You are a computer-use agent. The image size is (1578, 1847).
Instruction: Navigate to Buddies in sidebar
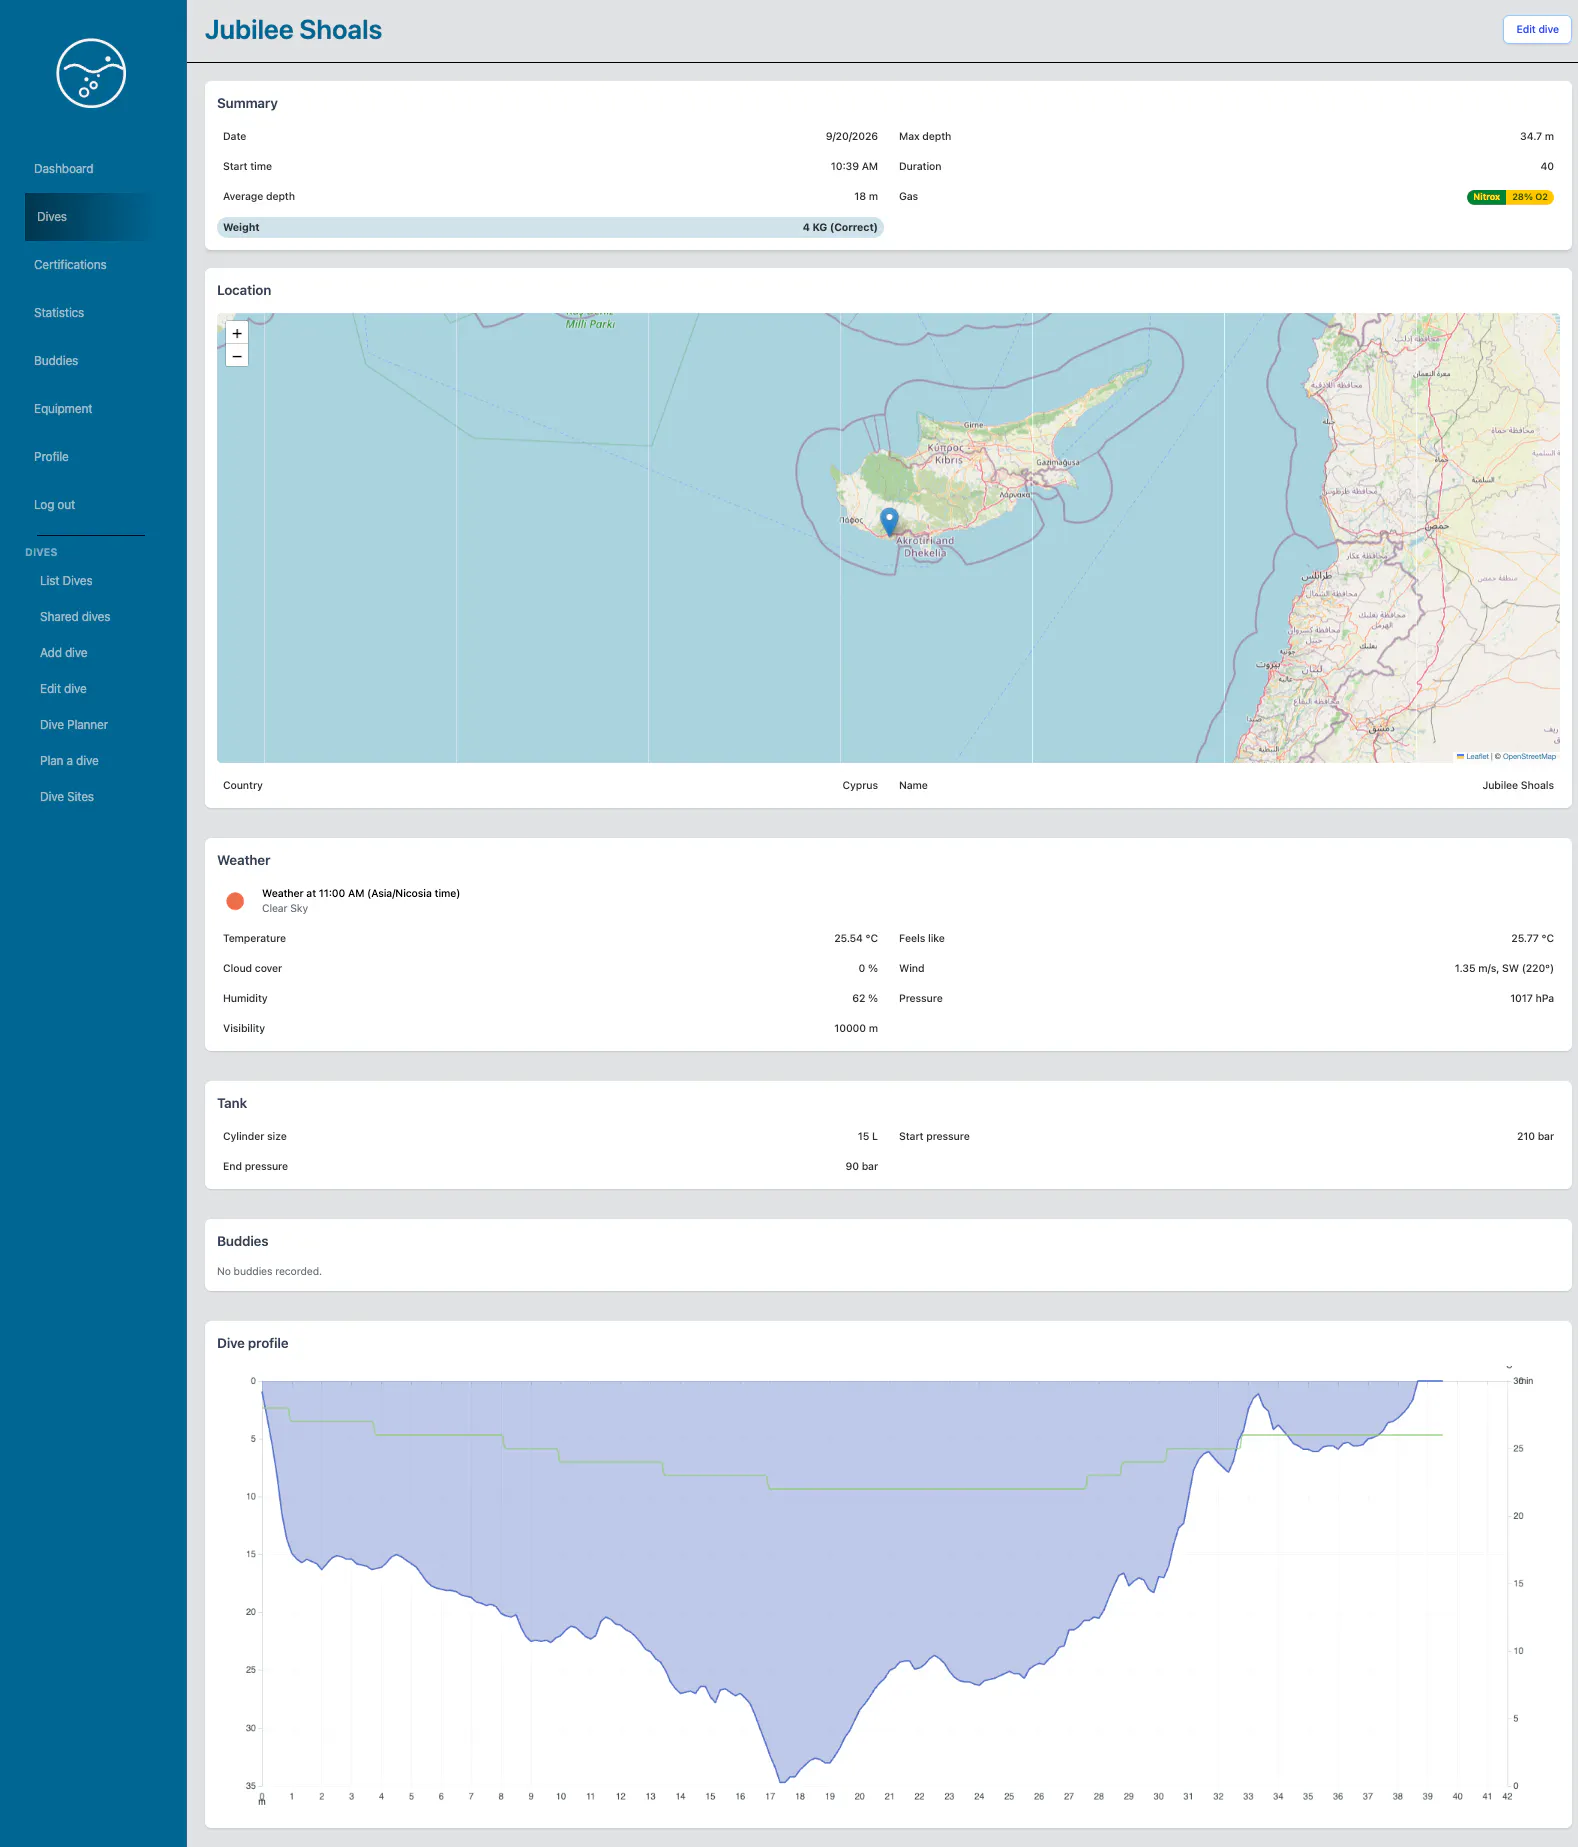56,361
